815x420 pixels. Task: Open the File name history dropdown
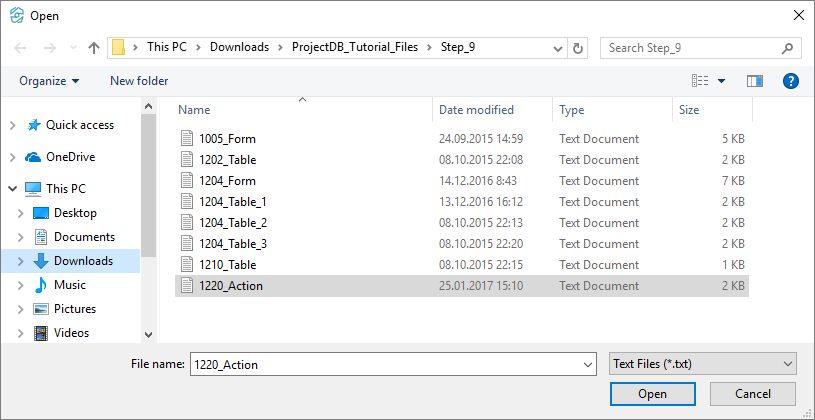coord(586,365)
